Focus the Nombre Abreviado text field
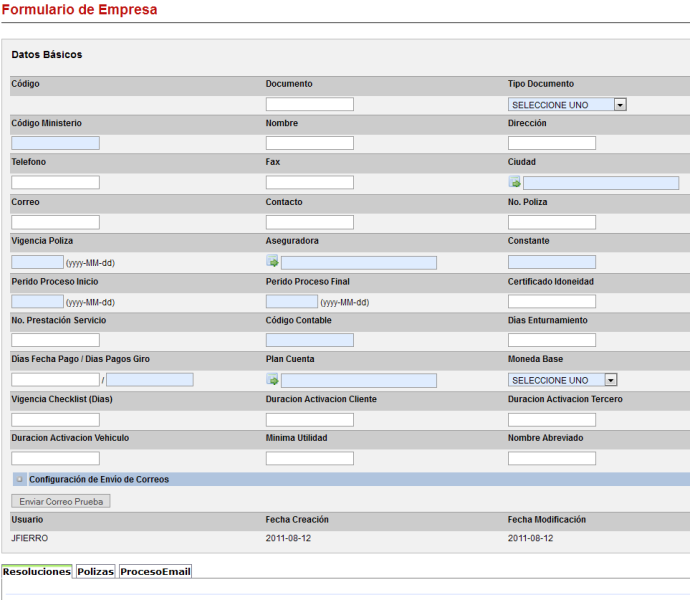 pos(551,459)
